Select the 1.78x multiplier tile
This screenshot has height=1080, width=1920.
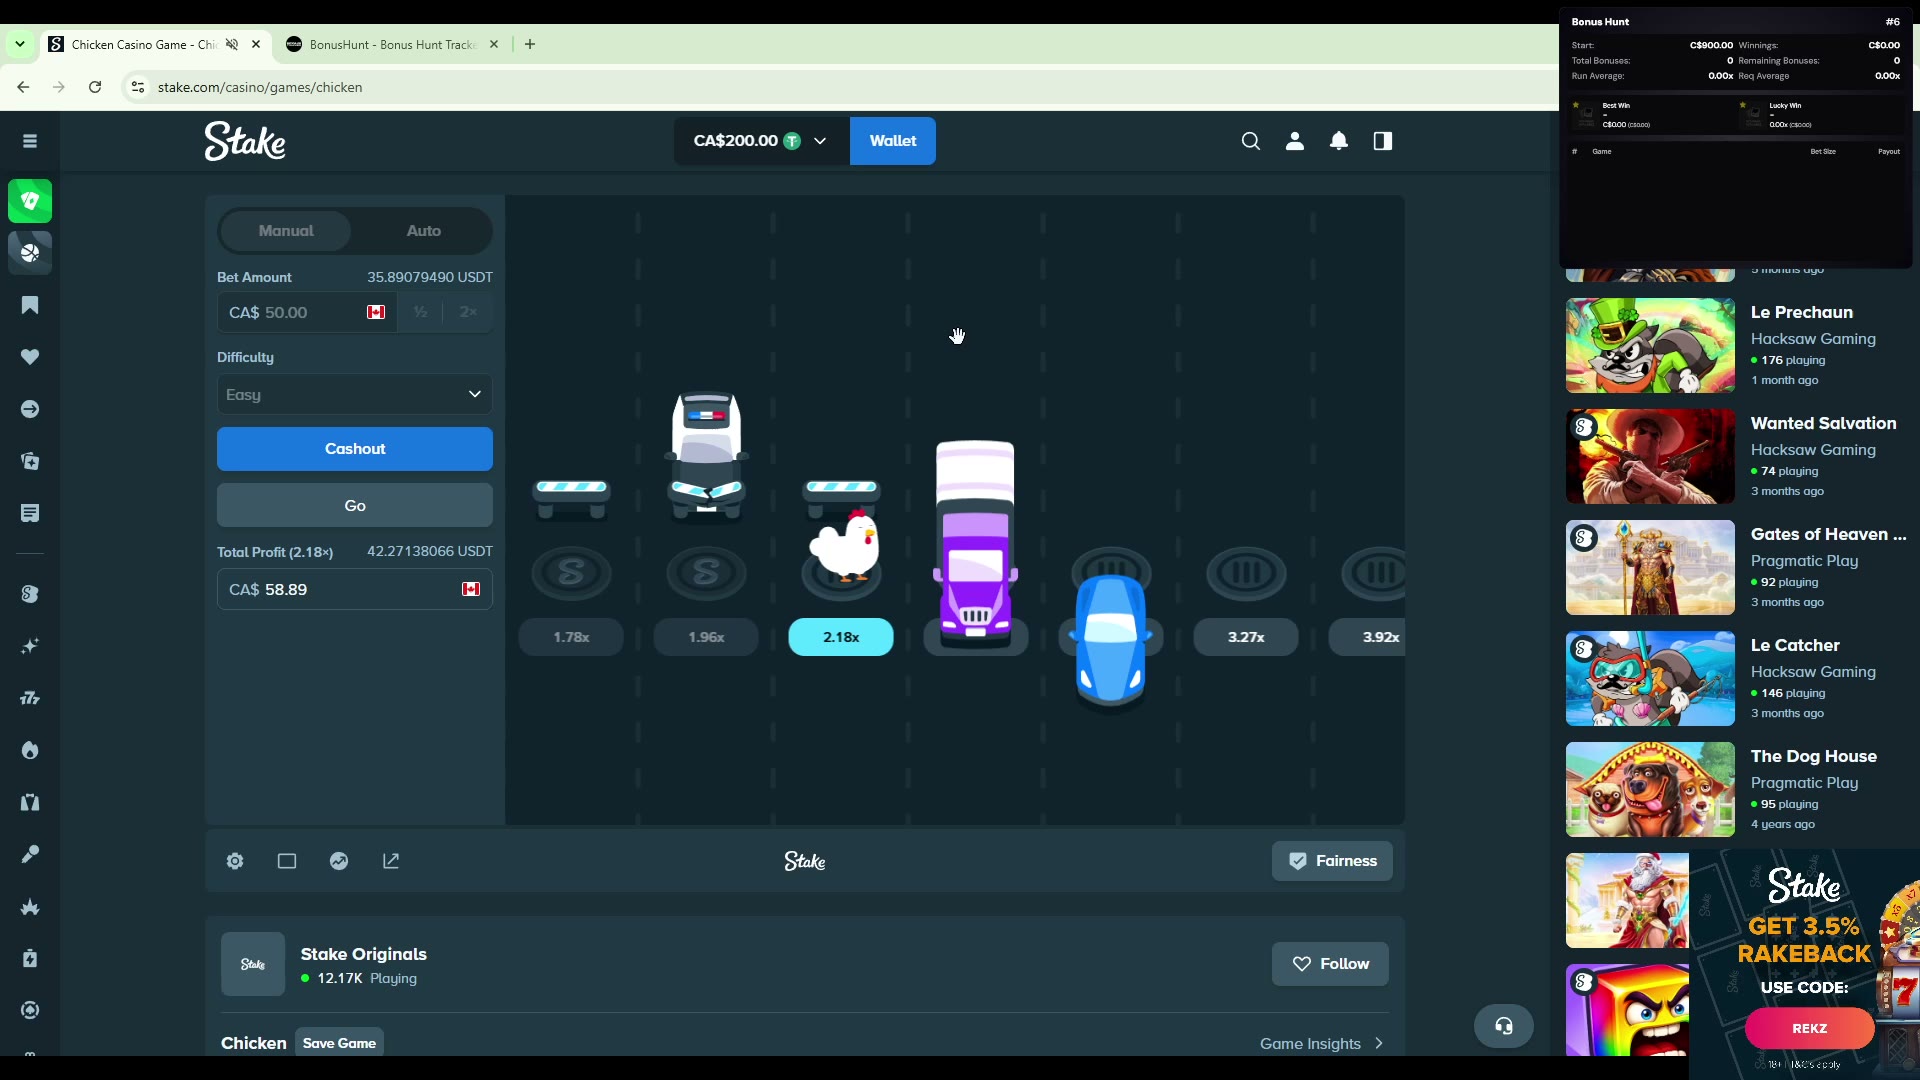point(571,637)
